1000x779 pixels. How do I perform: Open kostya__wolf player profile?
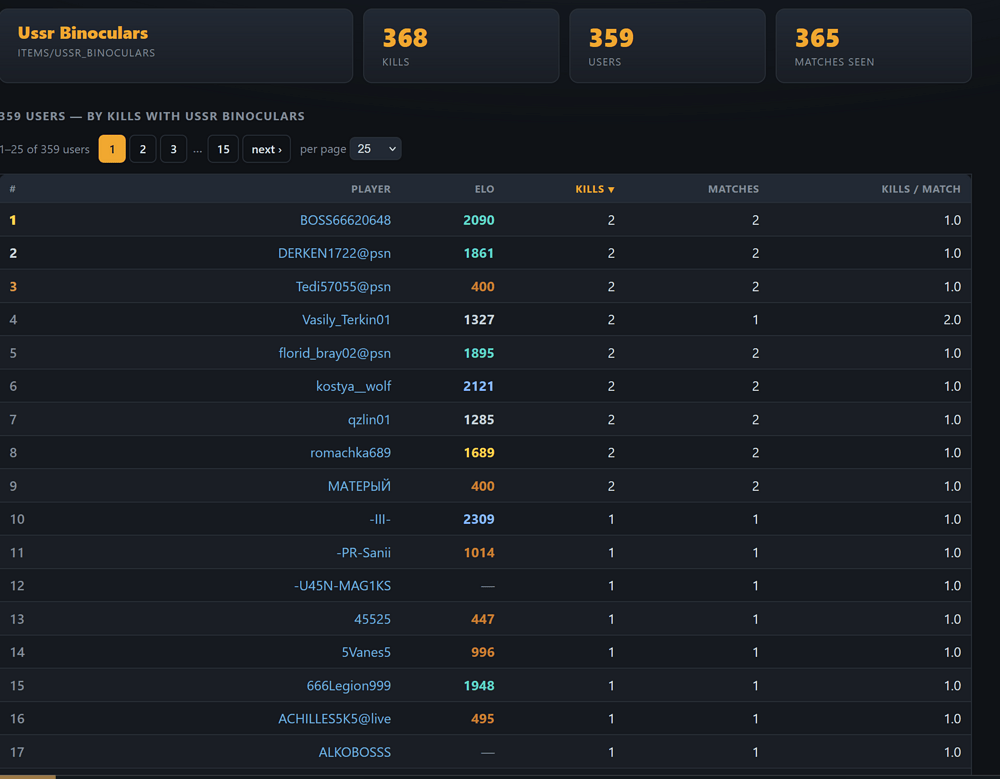[x=353, y=386]
